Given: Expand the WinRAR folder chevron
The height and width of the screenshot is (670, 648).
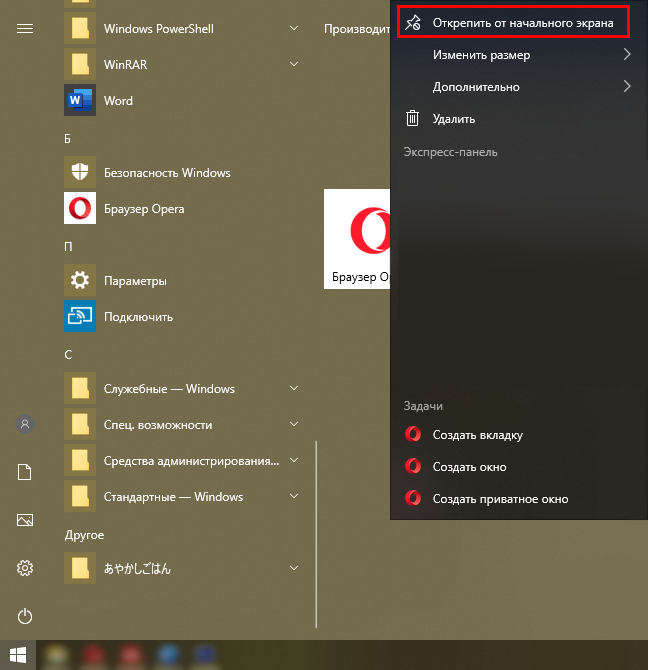Looking at the screenshot, I should pyautogui.click(x=294, y=64).
